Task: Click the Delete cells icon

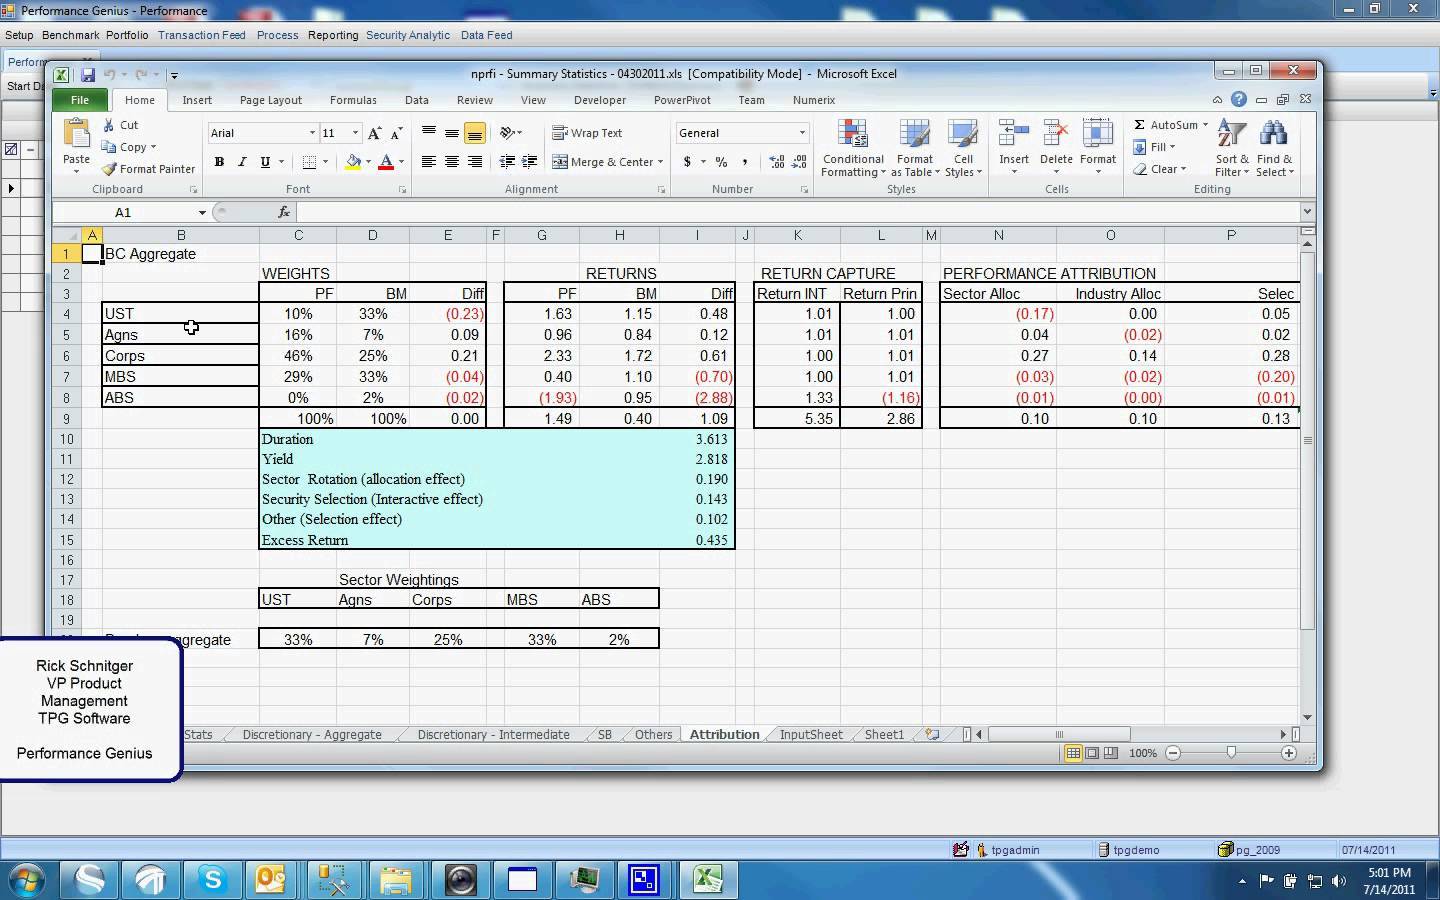Action: [1056, 134]
